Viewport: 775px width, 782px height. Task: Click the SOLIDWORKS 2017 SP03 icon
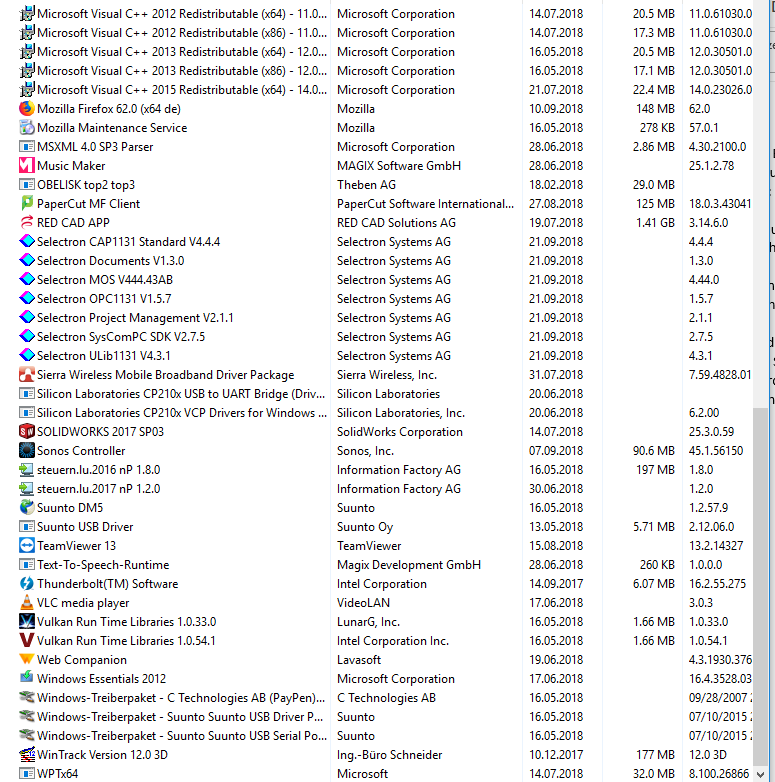(x=26, y=431)
